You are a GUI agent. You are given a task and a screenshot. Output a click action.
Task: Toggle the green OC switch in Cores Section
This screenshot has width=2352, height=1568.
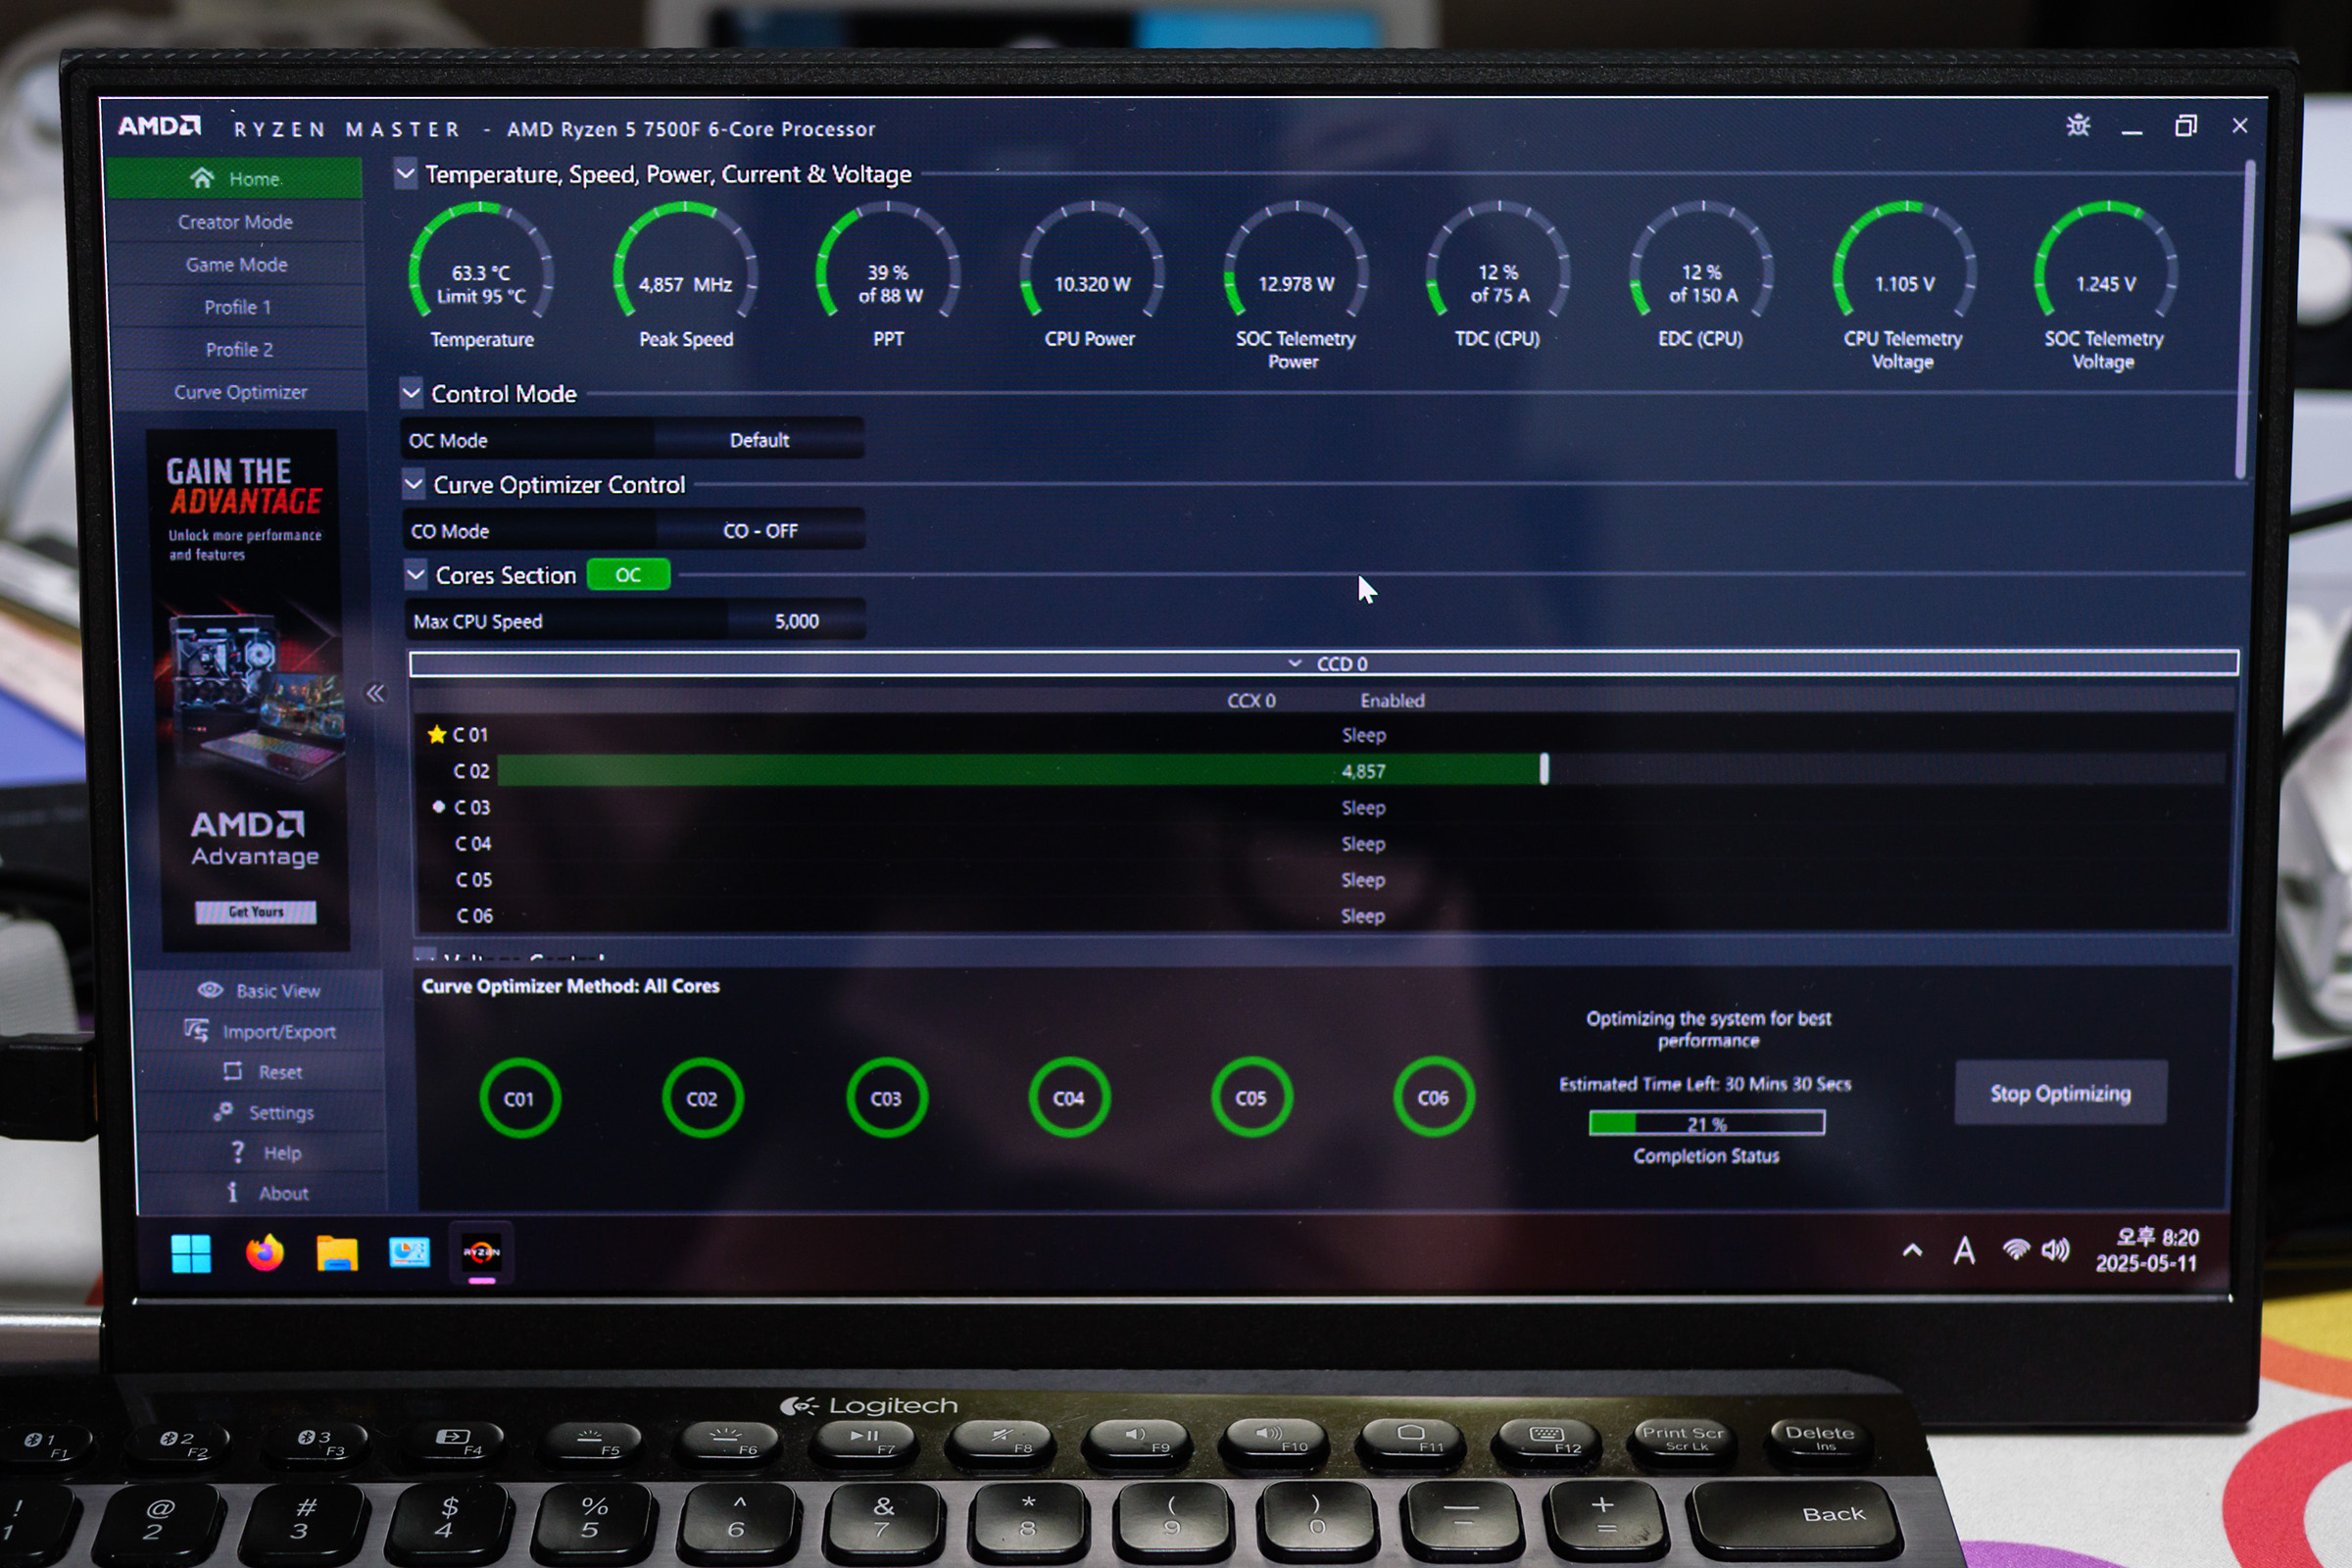[627, 575]
